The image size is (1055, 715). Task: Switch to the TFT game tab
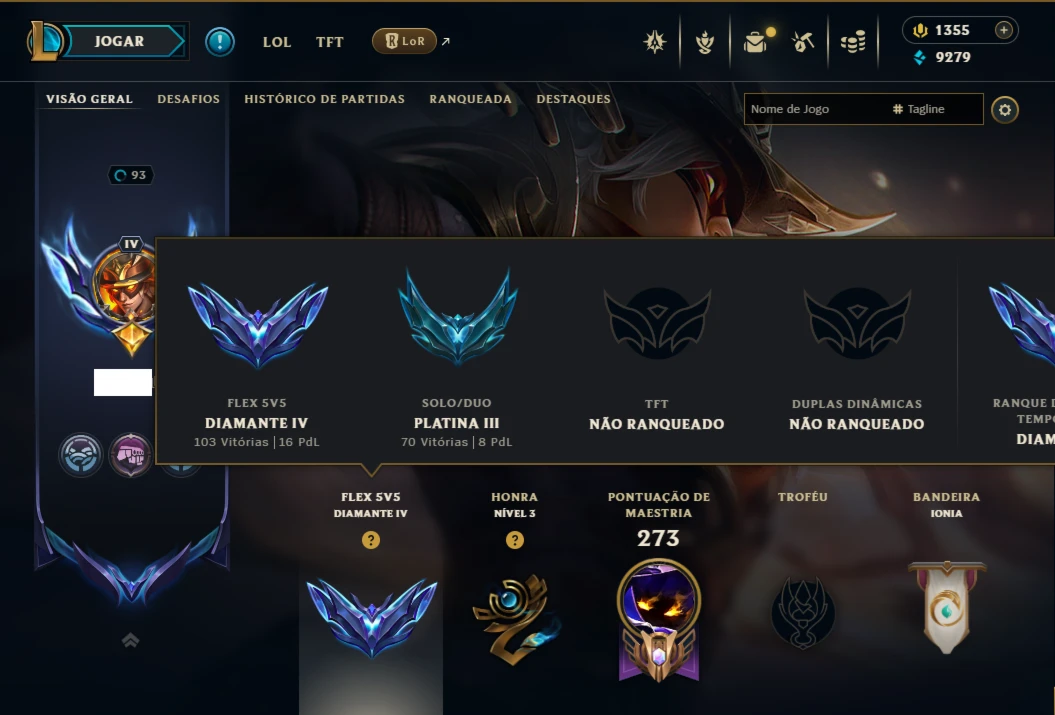point(330,42)
